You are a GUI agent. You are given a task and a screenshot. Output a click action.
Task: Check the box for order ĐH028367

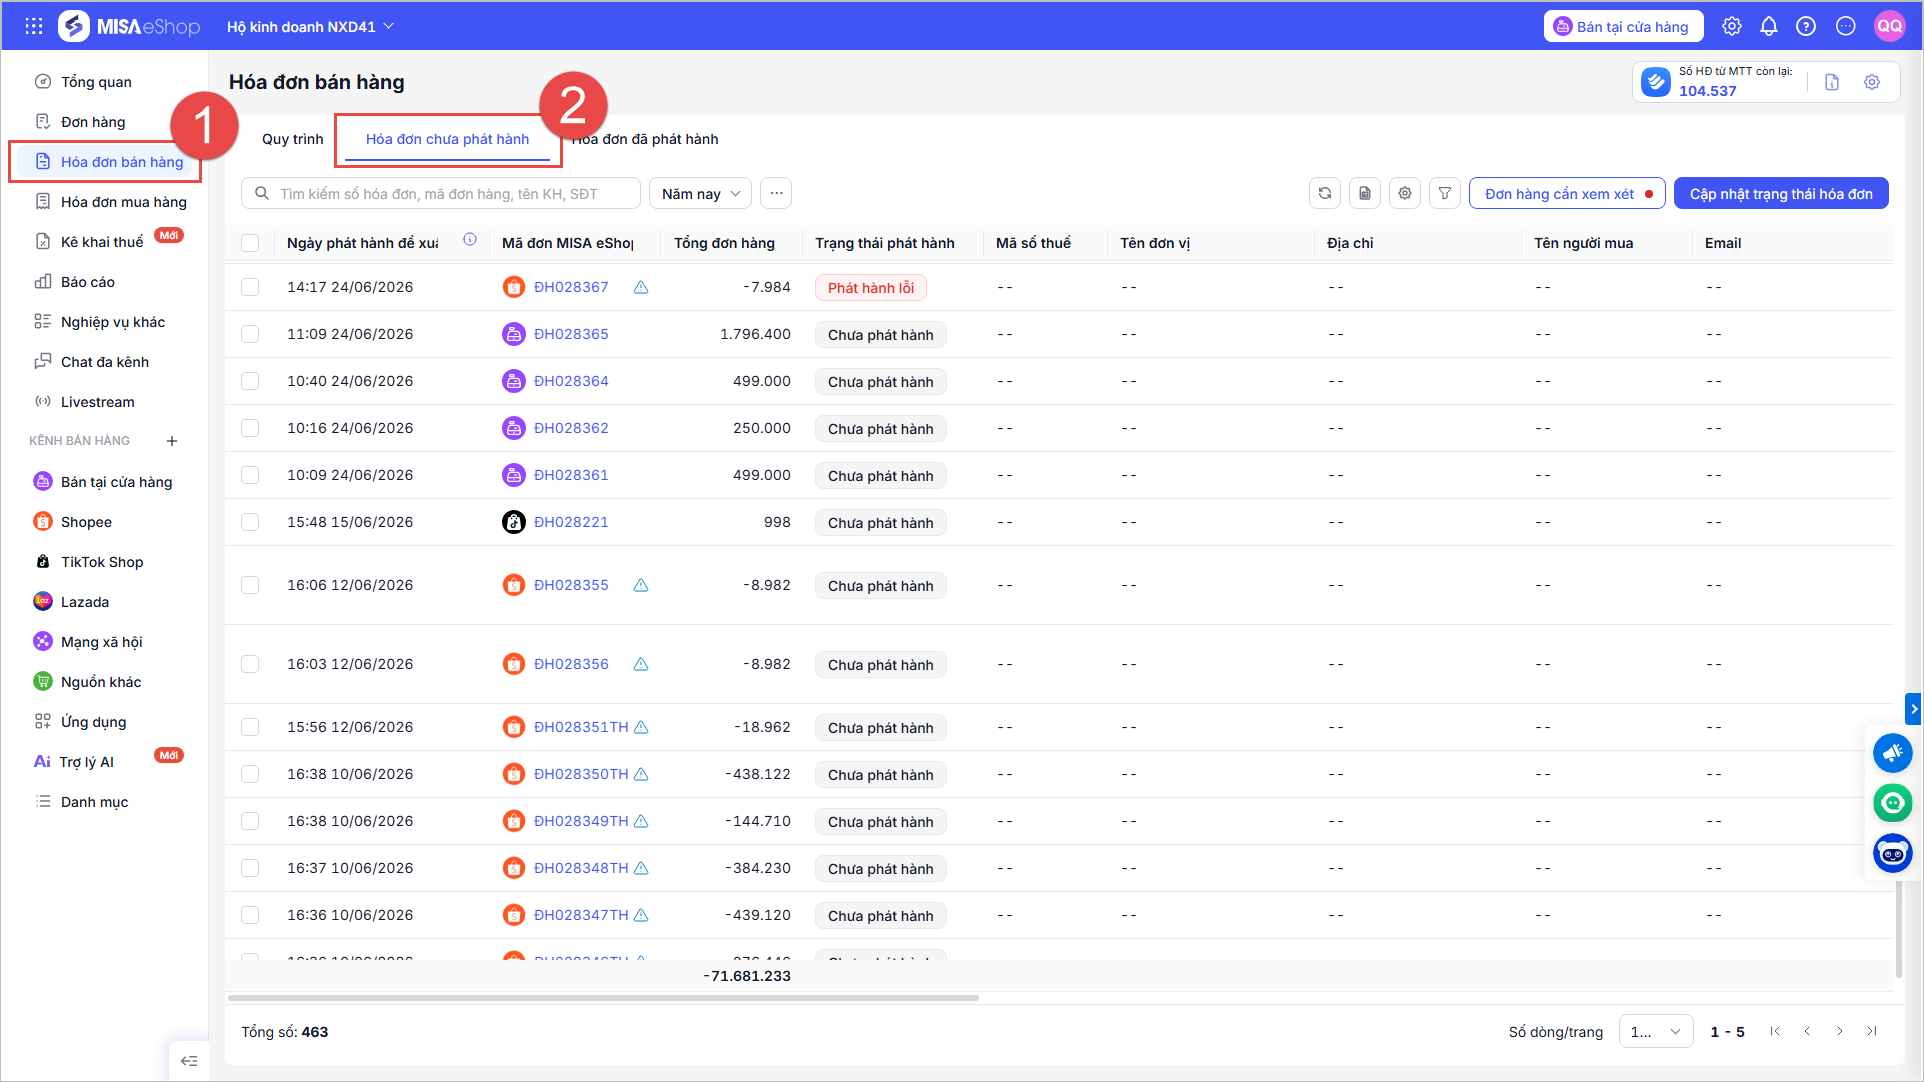click(250, 287)
